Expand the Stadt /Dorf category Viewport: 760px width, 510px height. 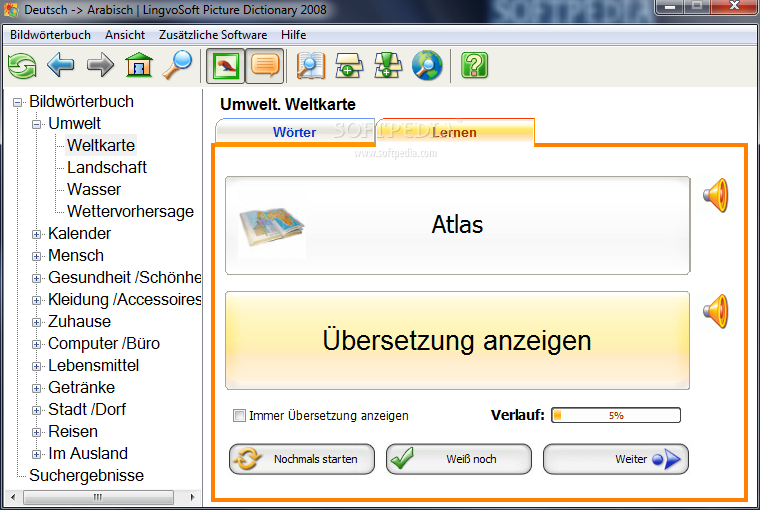36,411
